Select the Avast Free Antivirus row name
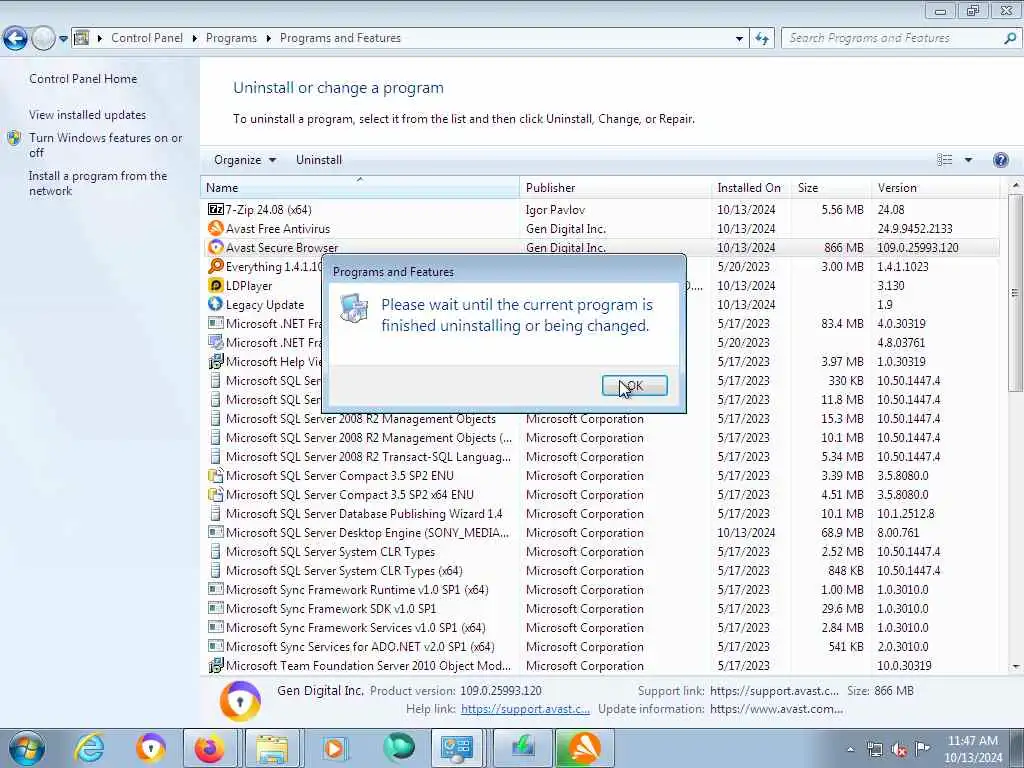 click(278, 229)
